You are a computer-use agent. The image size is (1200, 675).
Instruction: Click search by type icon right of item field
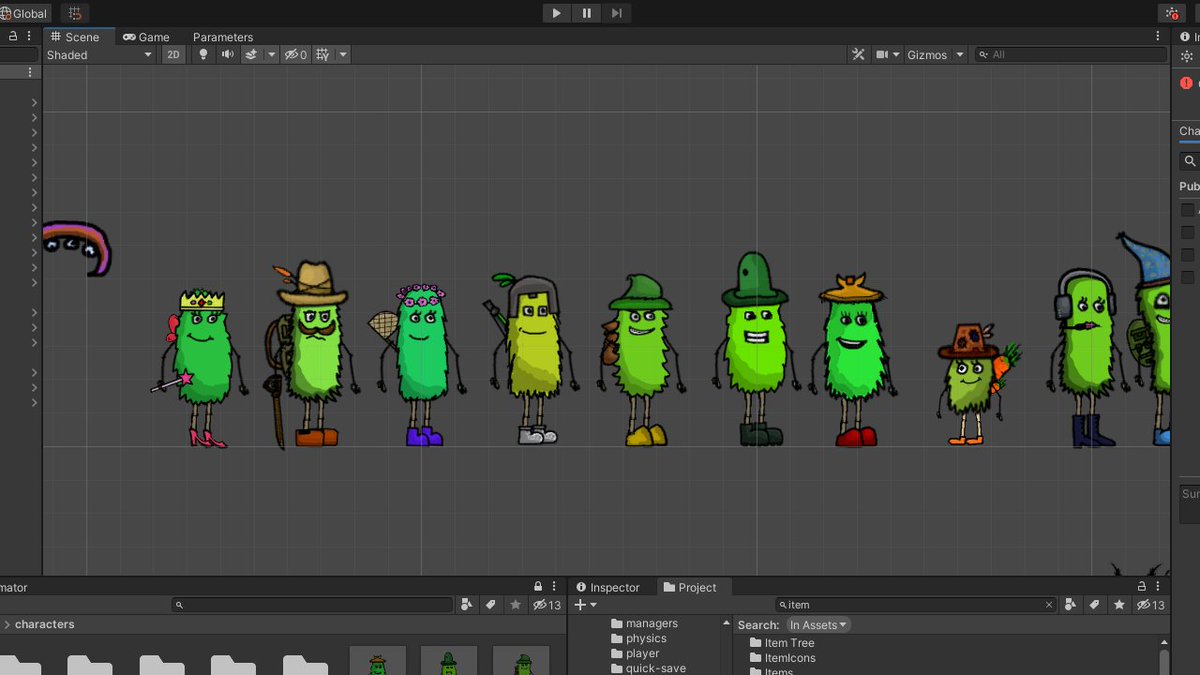point(1071,605)
